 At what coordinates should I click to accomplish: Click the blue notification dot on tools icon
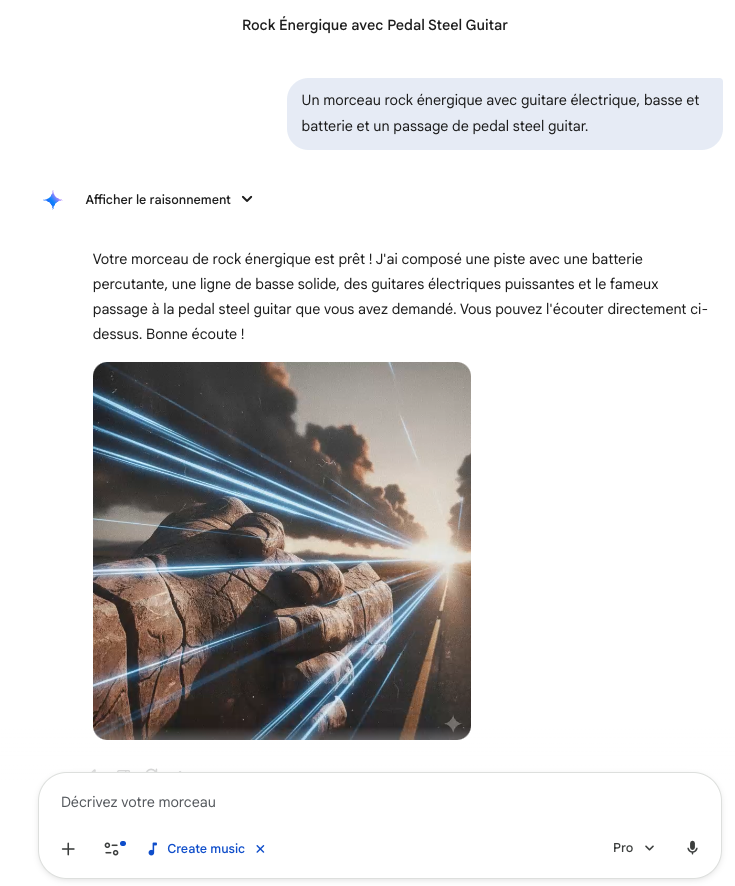tap(123, 844)
